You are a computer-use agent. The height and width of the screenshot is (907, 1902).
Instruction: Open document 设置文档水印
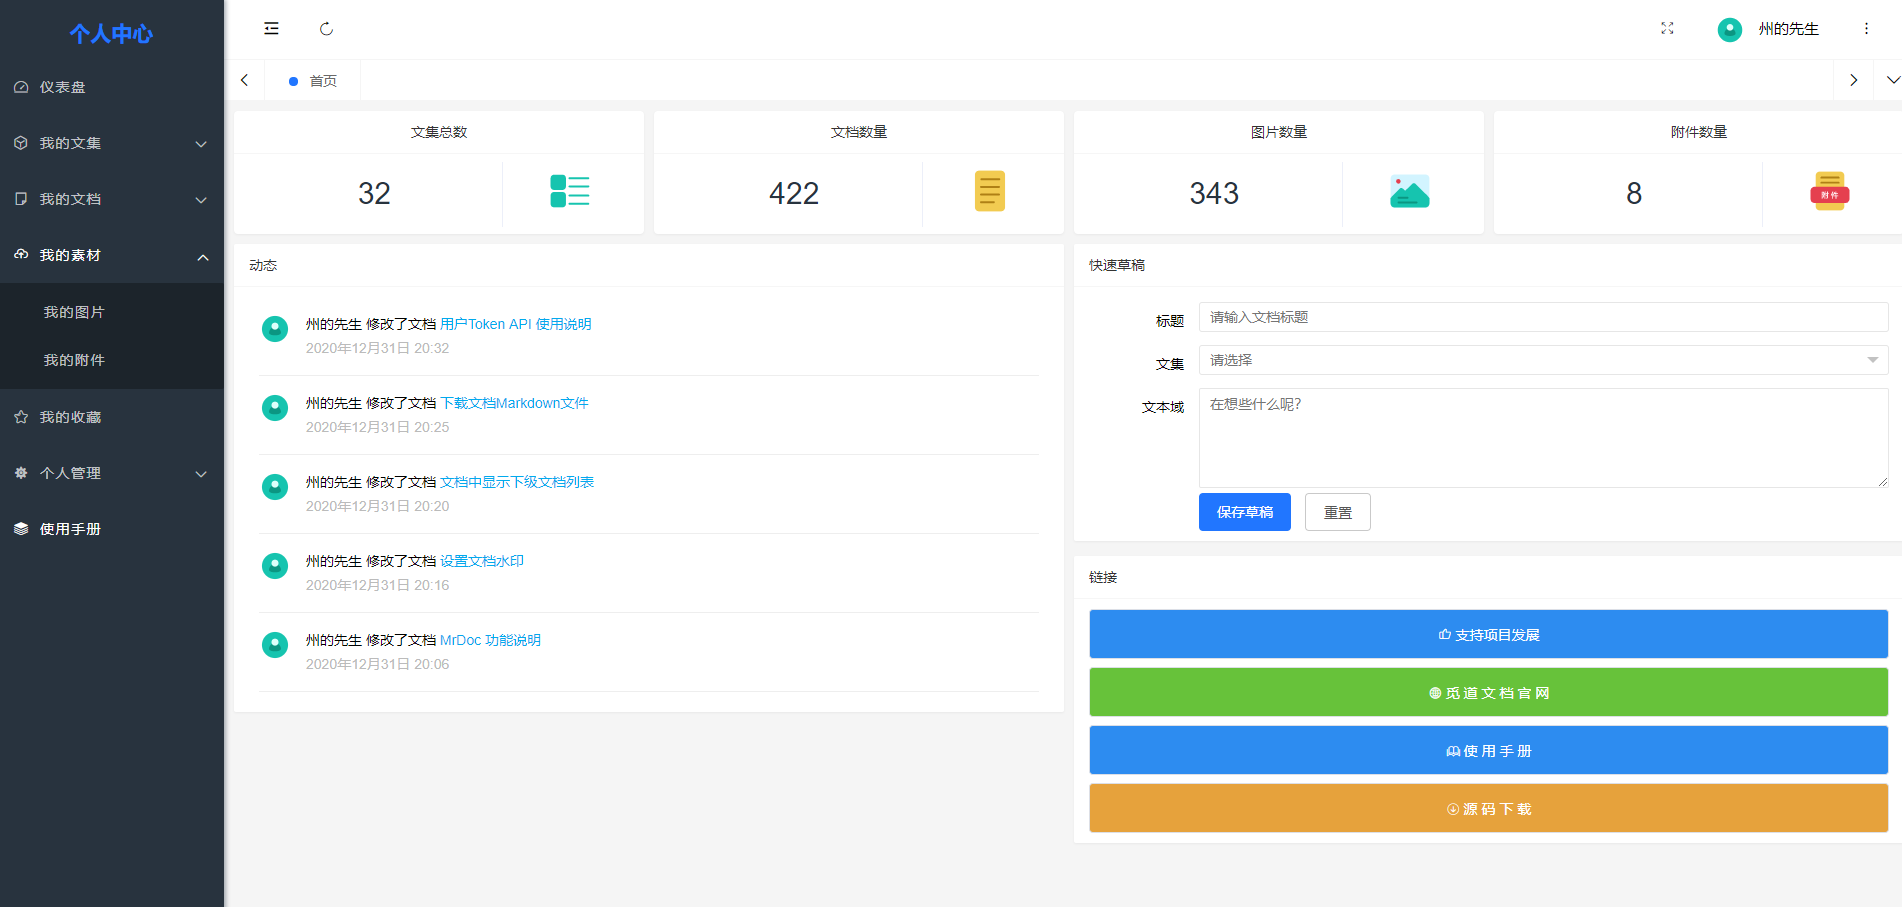(x=482, y=561)
